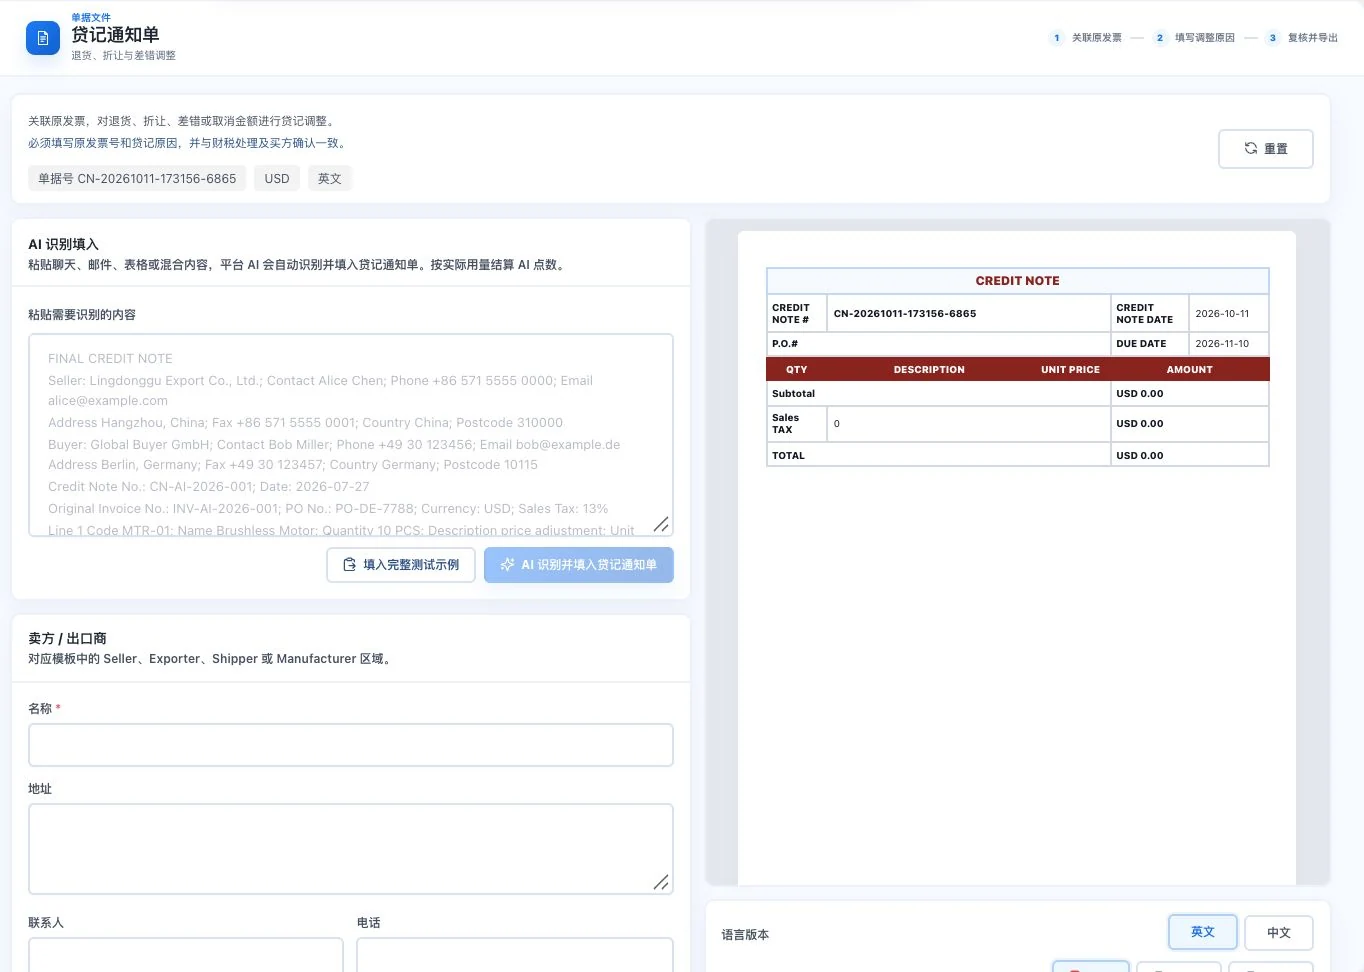The image size is (1364, 972).
Task: Focus the seller 名称 input field
Action: click(351, 745)
